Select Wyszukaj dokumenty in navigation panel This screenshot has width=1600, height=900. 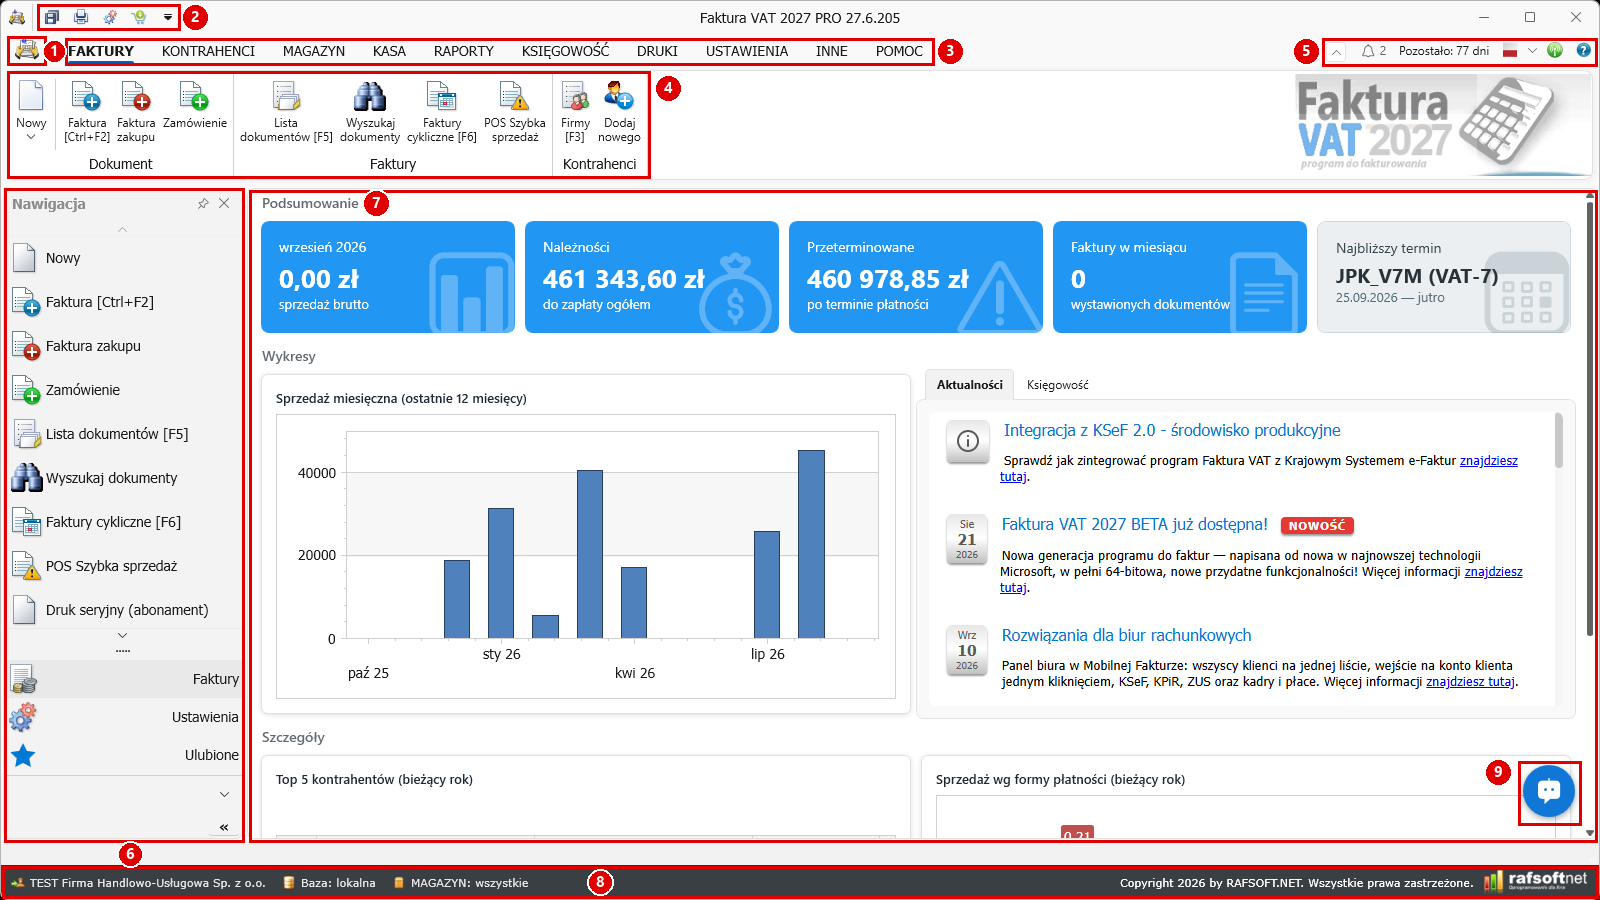point(125,478)
